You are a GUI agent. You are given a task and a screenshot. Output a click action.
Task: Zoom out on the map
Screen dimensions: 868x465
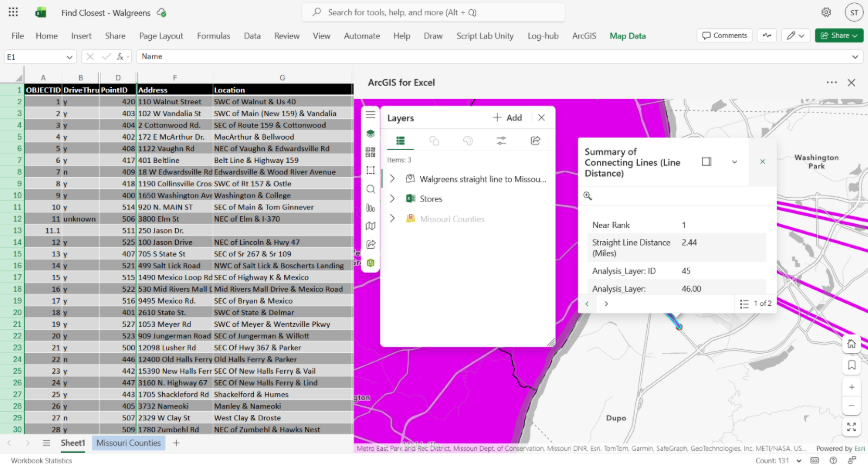(851, 406)
